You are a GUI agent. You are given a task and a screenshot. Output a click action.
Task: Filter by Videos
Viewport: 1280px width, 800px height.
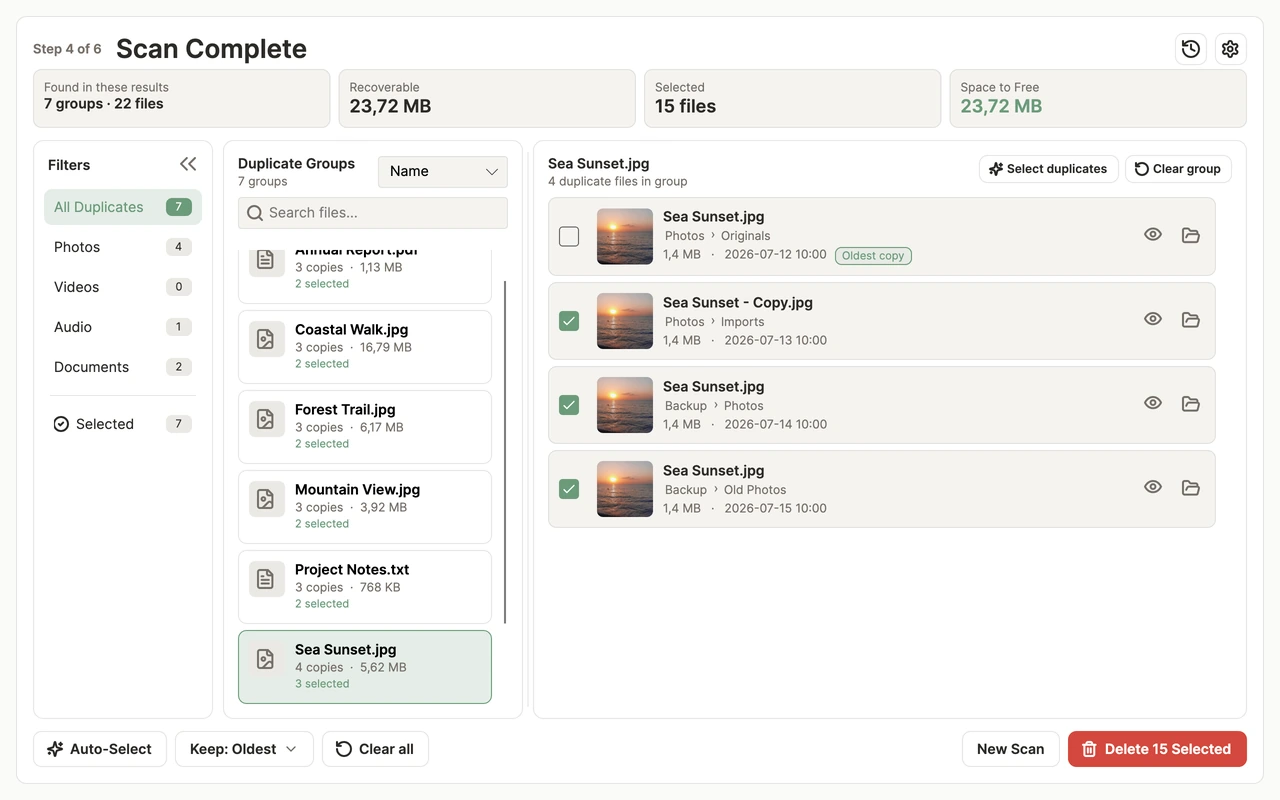(123, 287)
